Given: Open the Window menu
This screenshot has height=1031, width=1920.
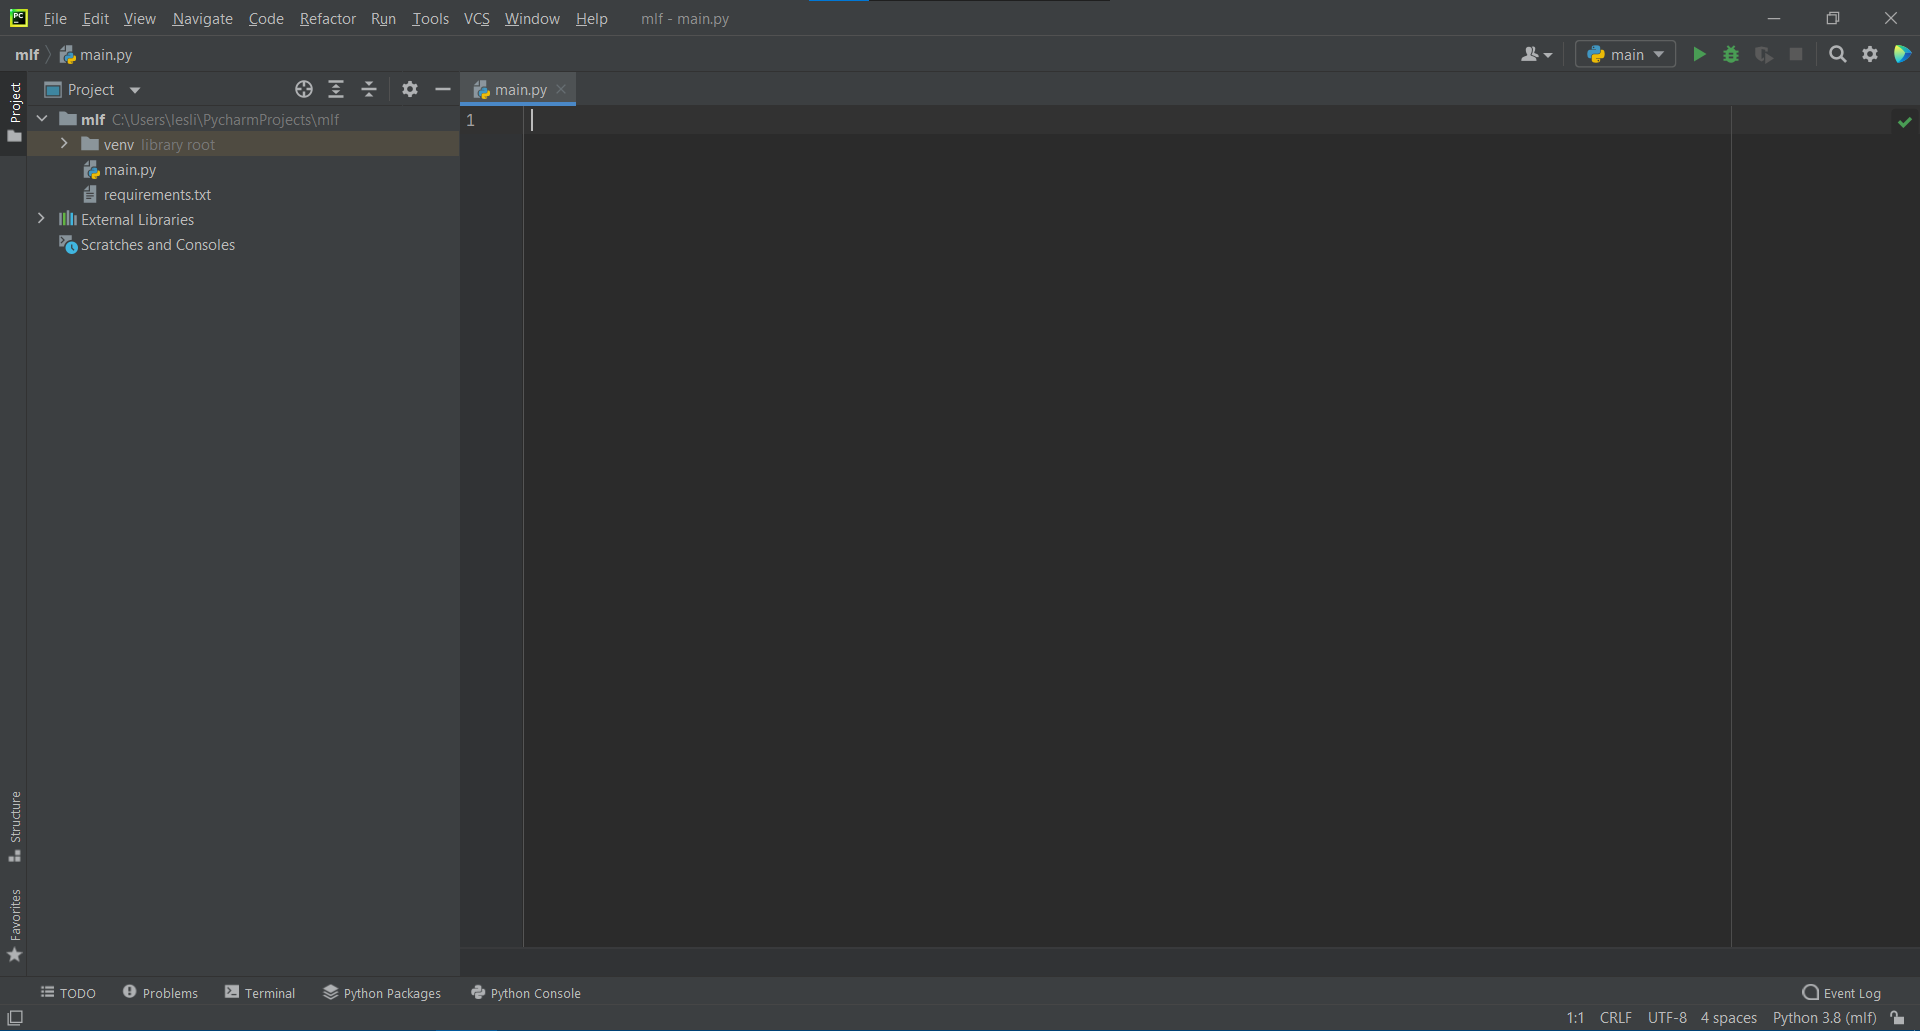Looking at the screenshot, I should tap(532, 19).
